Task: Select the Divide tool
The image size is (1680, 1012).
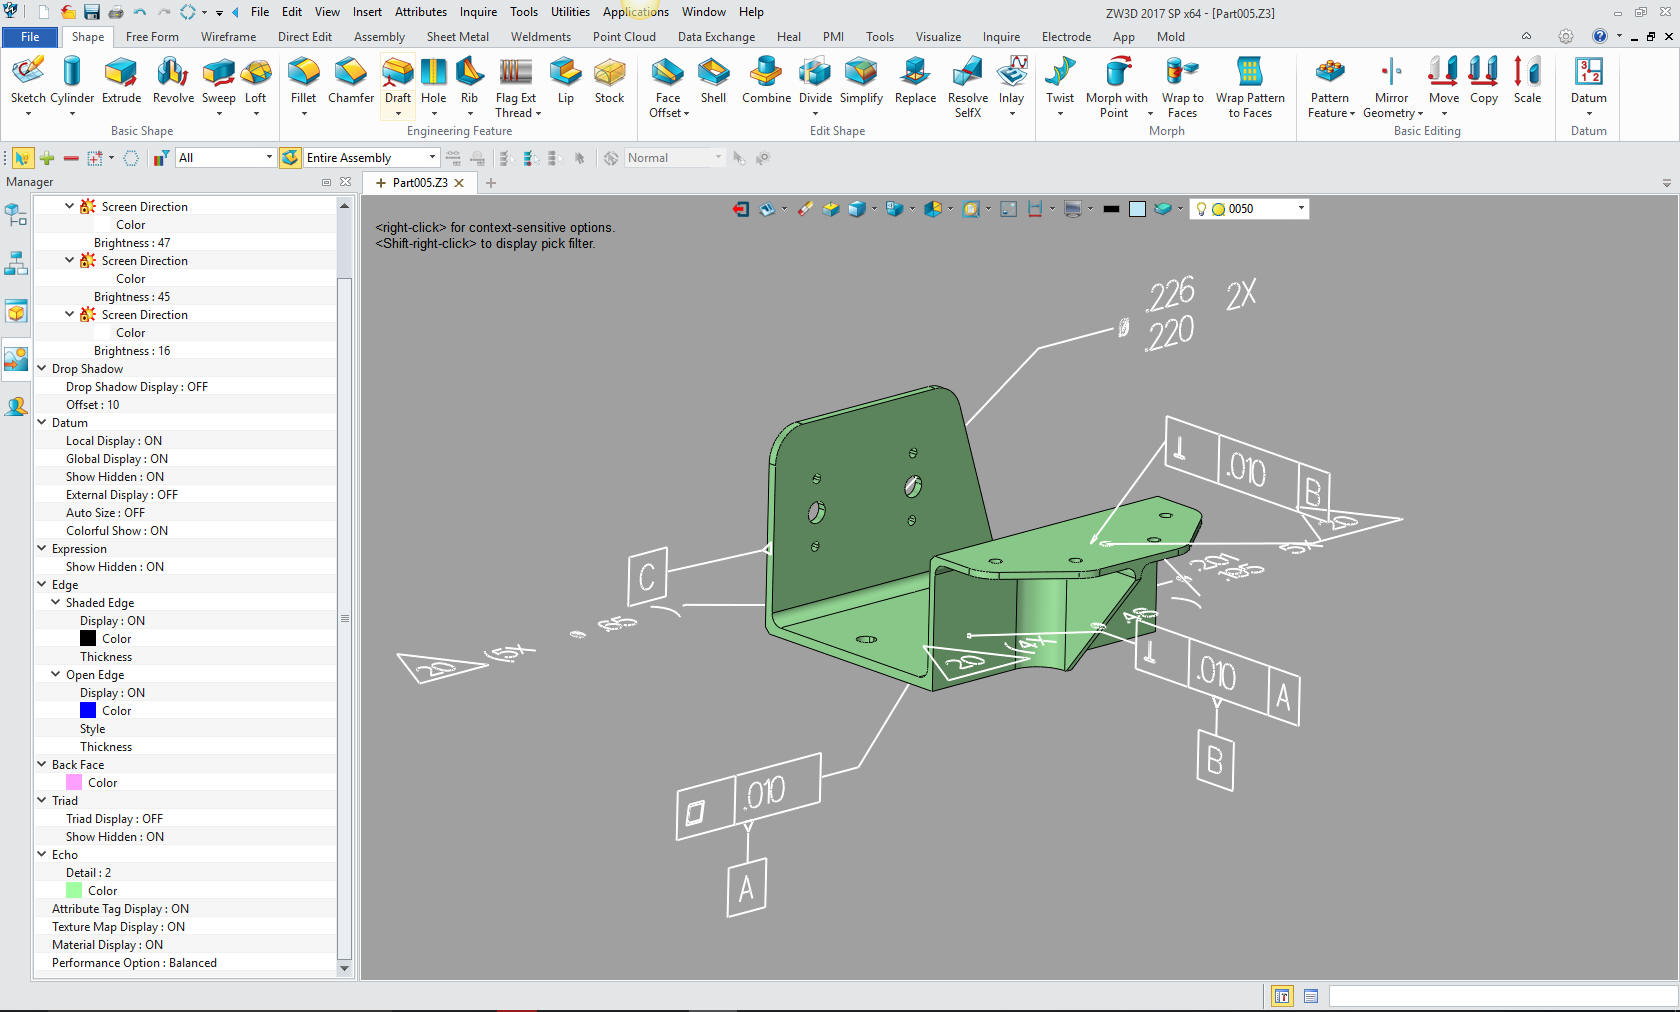Action: pos(815,80)
